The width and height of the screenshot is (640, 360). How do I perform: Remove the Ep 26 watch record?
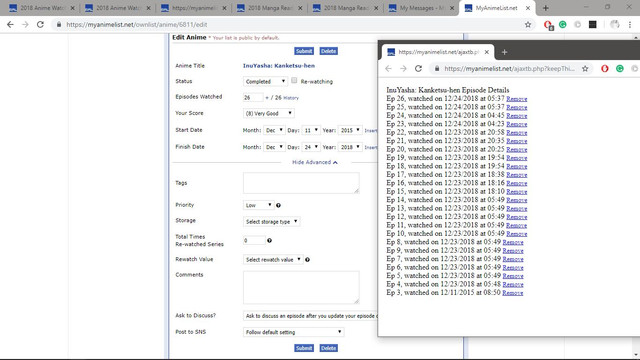coord(517,99)
